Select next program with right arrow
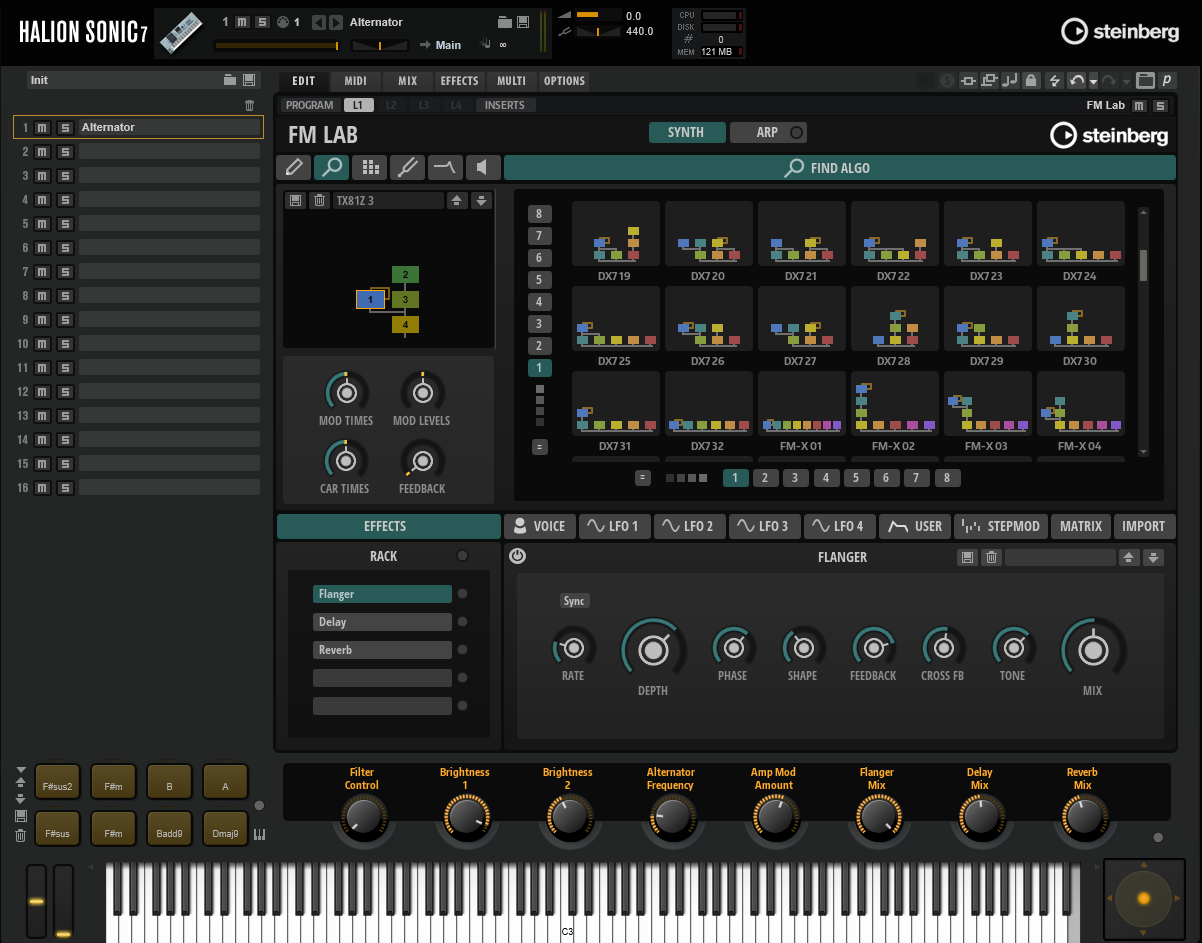Viewport: 1202px width, 943px height. pos(336,22)
